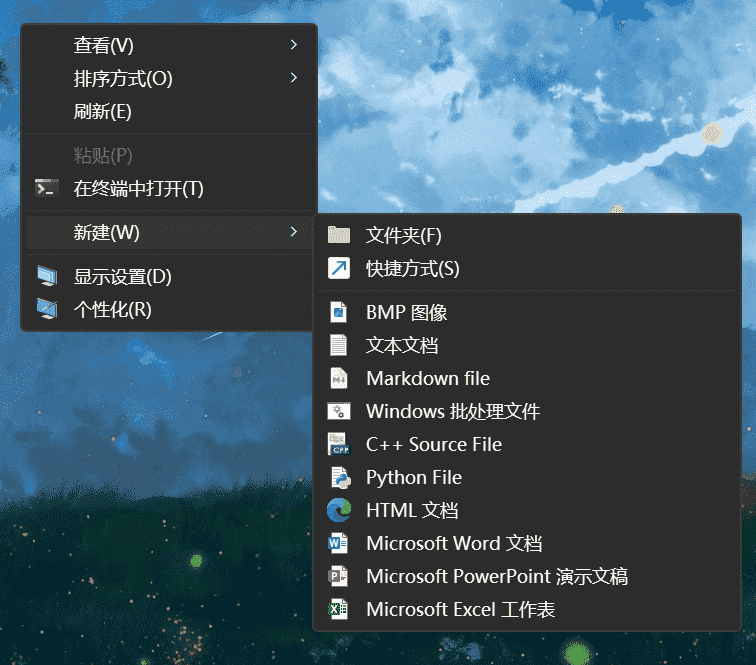Expand the 查看(V) submenu arrow
The image size is (756, 665).
(x=293, y=45)
